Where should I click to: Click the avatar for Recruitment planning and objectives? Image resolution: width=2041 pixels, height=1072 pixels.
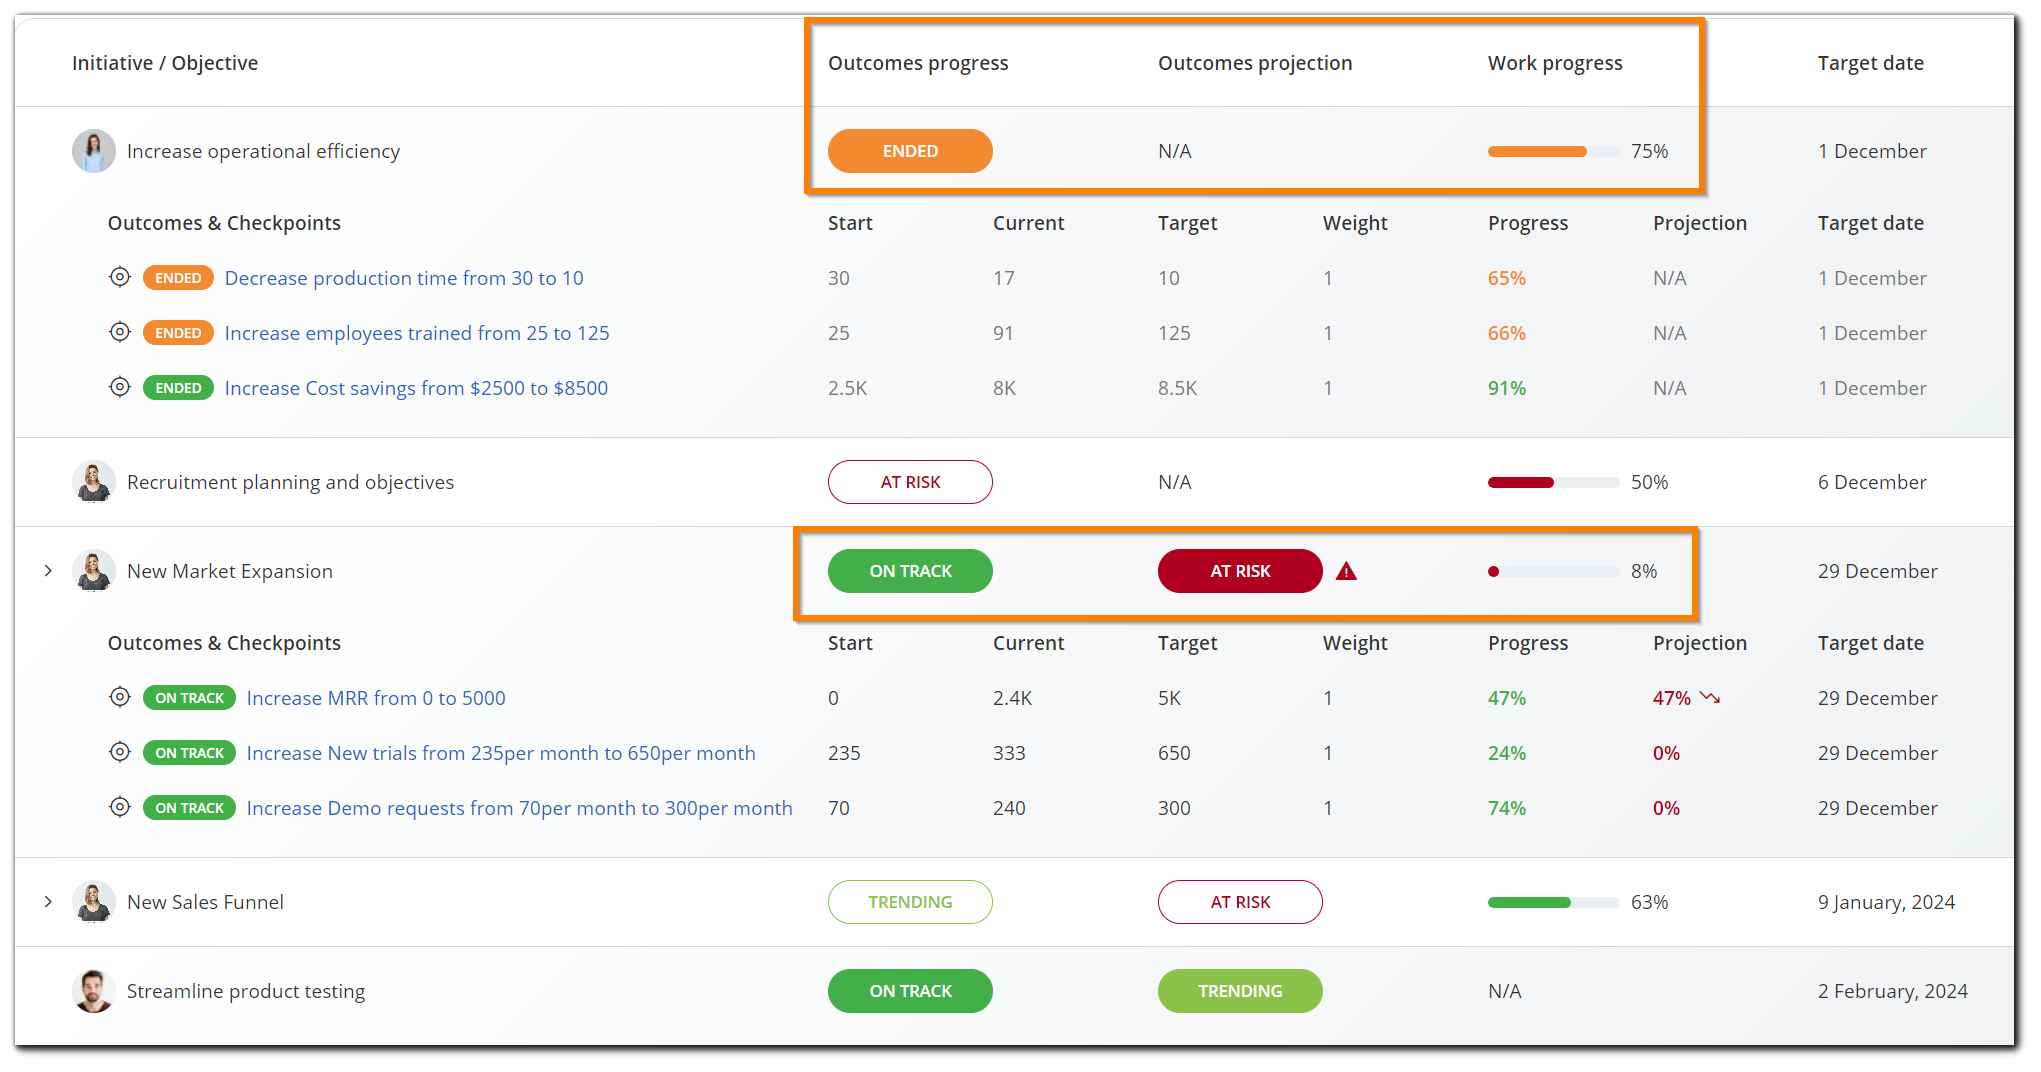94,481
